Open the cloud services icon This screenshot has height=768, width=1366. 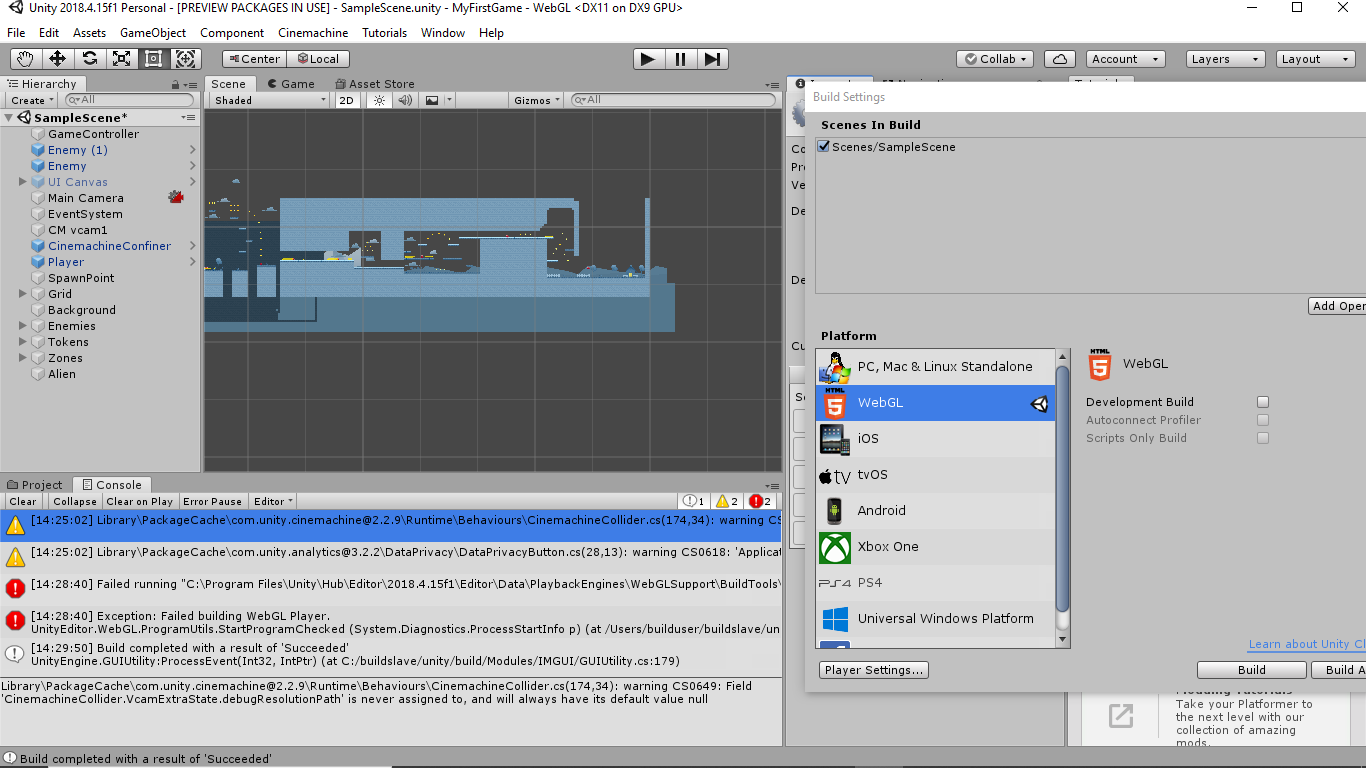(1059, 59)
